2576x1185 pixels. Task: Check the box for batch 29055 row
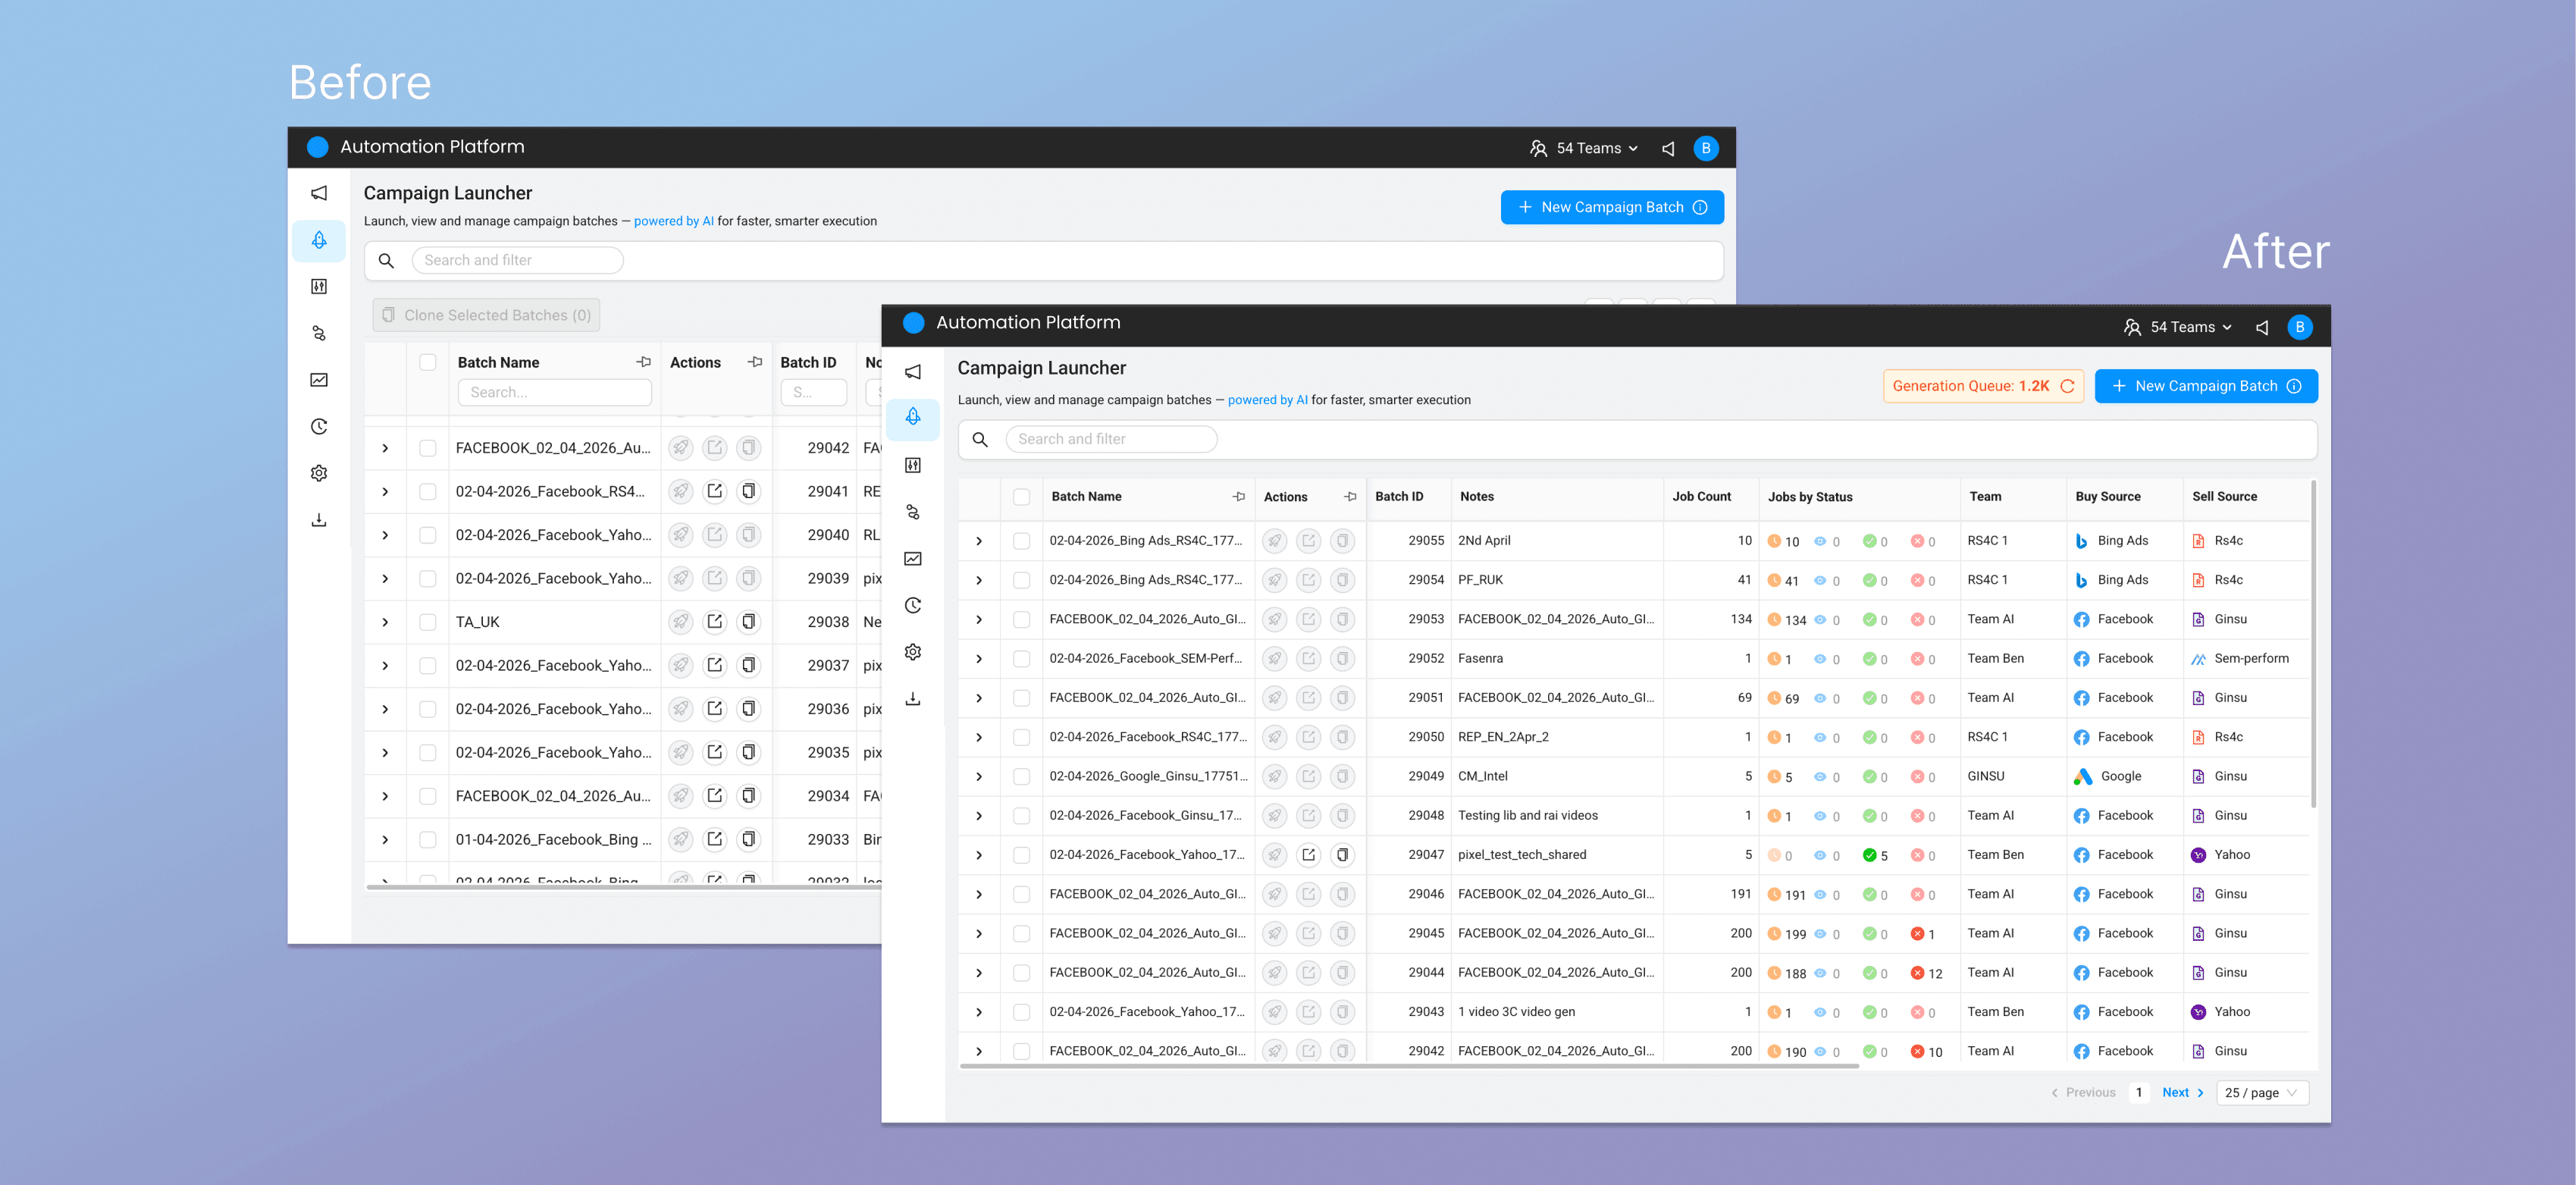coord(1021,541)
